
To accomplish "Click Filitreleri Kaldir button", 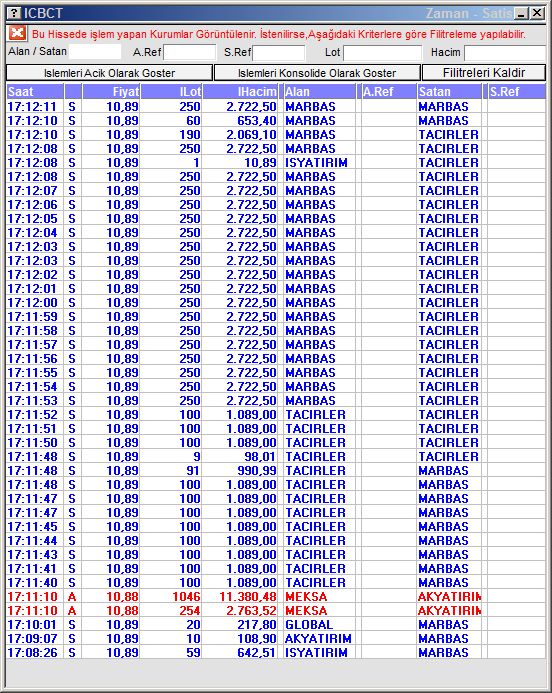I will pyautogui.click(x=484, y=73).
